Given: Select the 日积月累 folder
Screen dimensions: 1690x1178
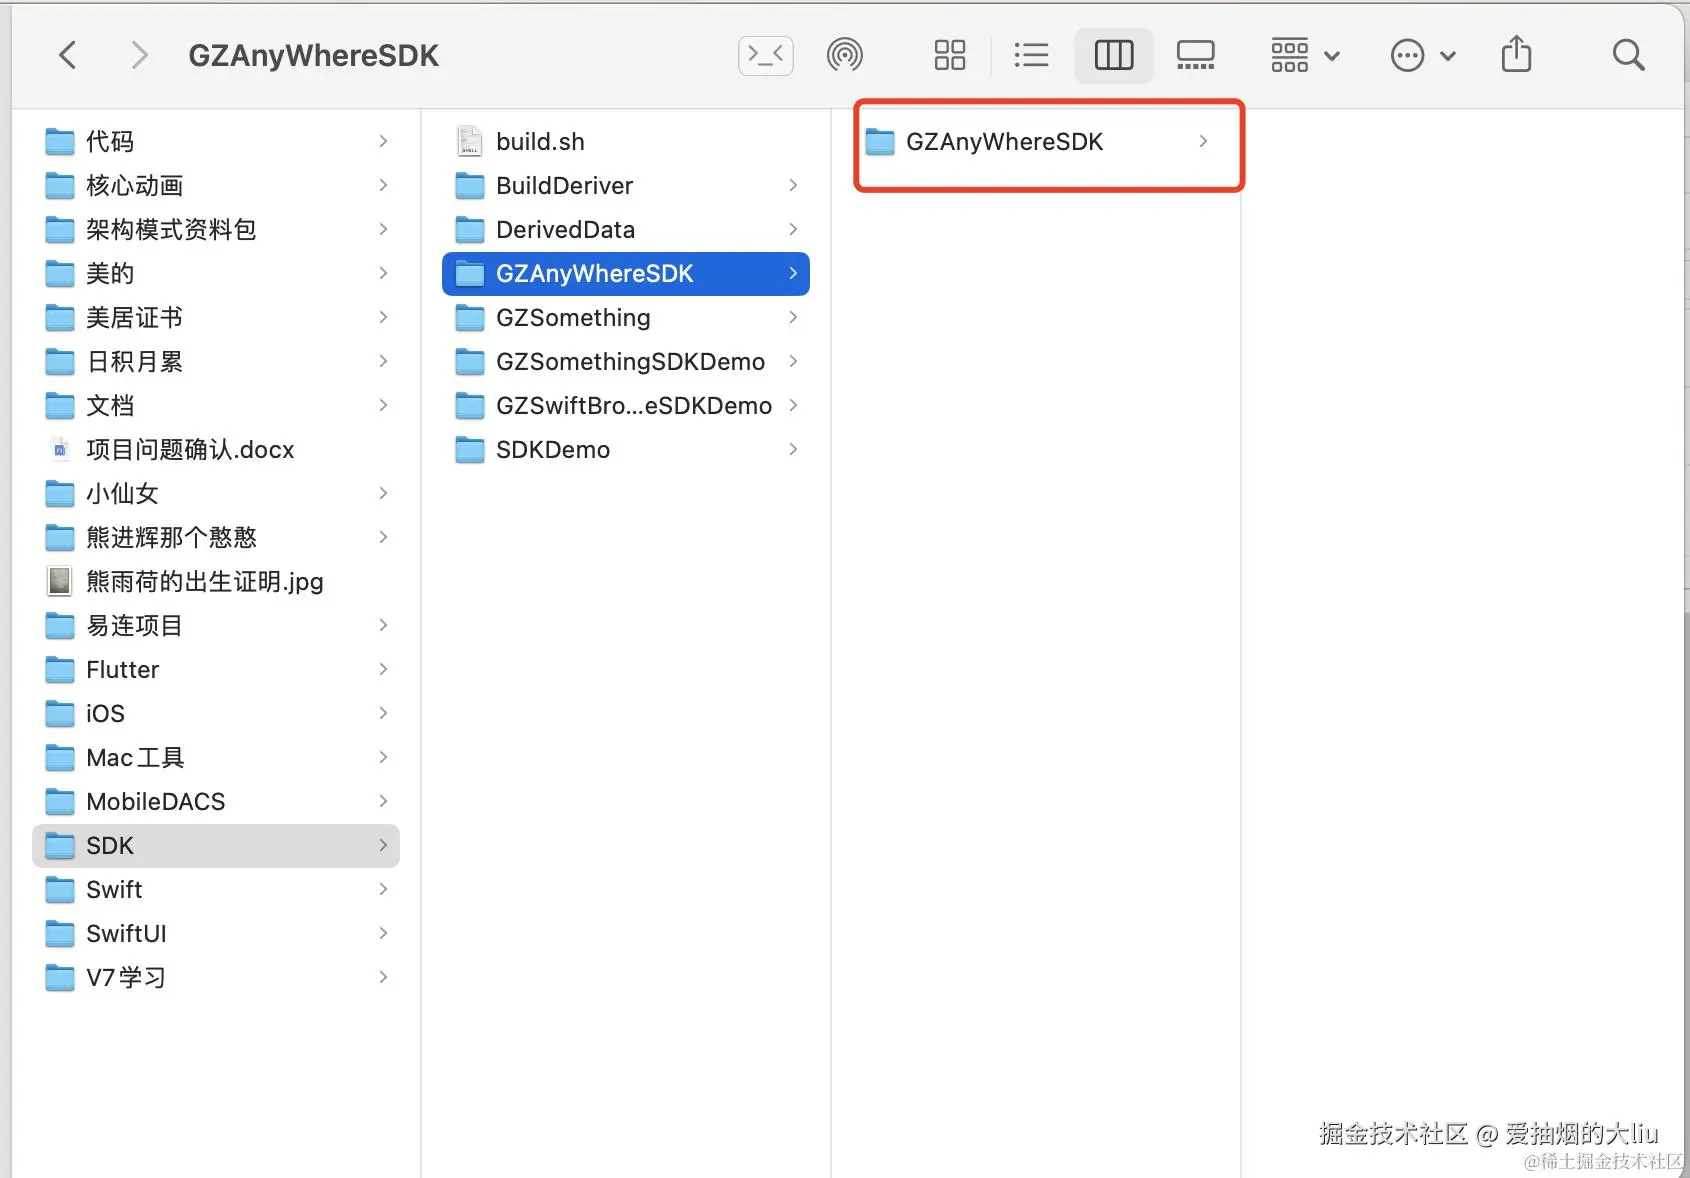Looking at the screenshot, I should point(216,362).
